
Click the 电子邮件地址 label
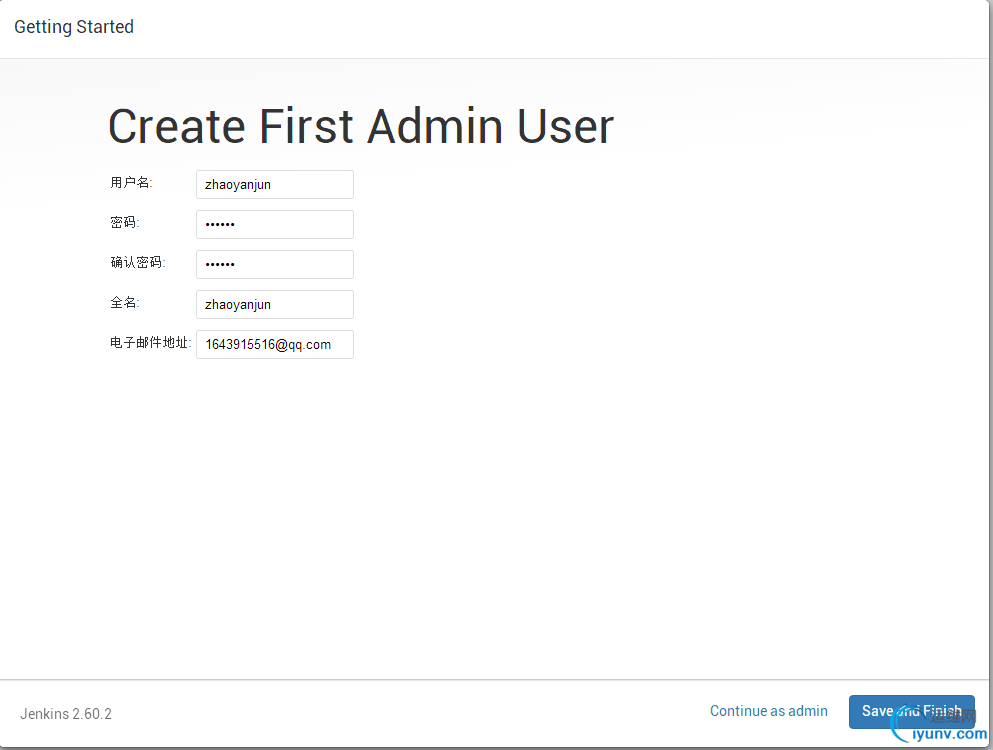tap(151, 343)
